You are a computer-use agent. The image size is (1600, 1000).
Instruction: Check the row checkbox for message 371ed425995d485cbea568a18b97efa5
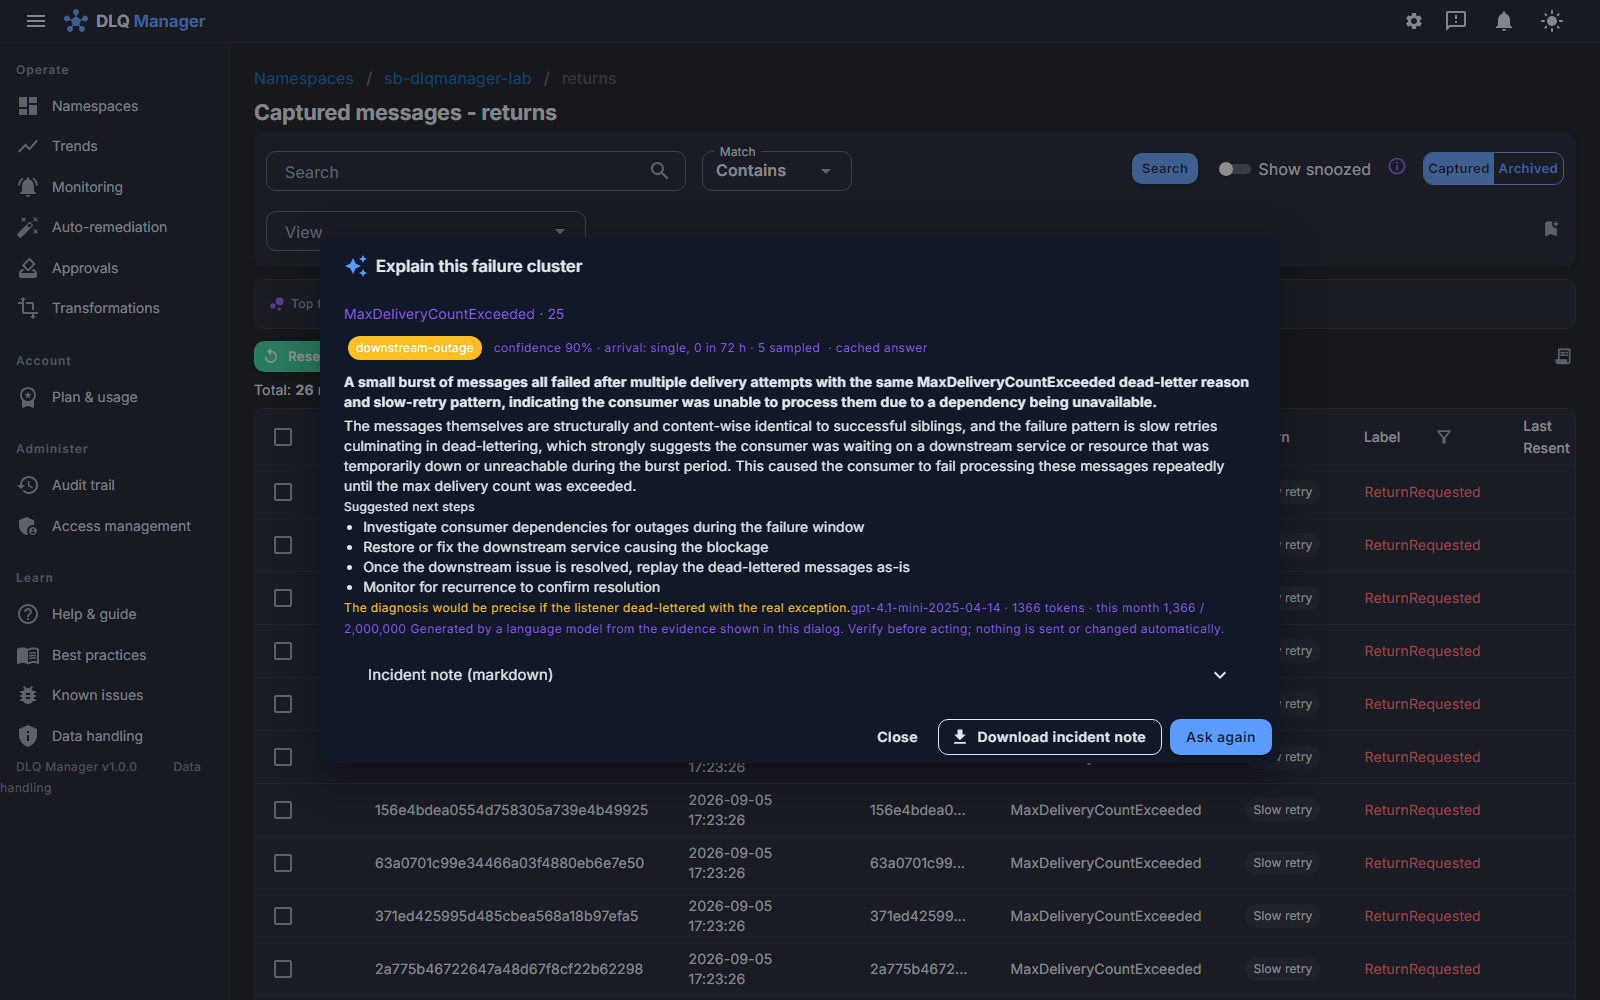[x=283, y=916]
